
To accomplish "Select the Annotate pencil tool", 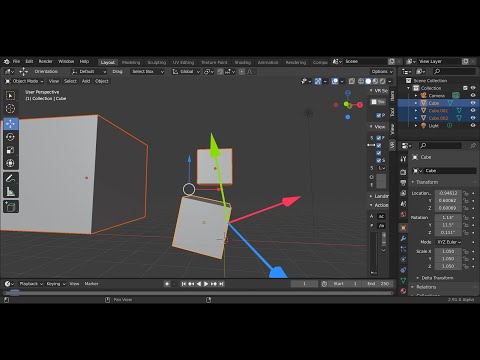I will (10, 179).
